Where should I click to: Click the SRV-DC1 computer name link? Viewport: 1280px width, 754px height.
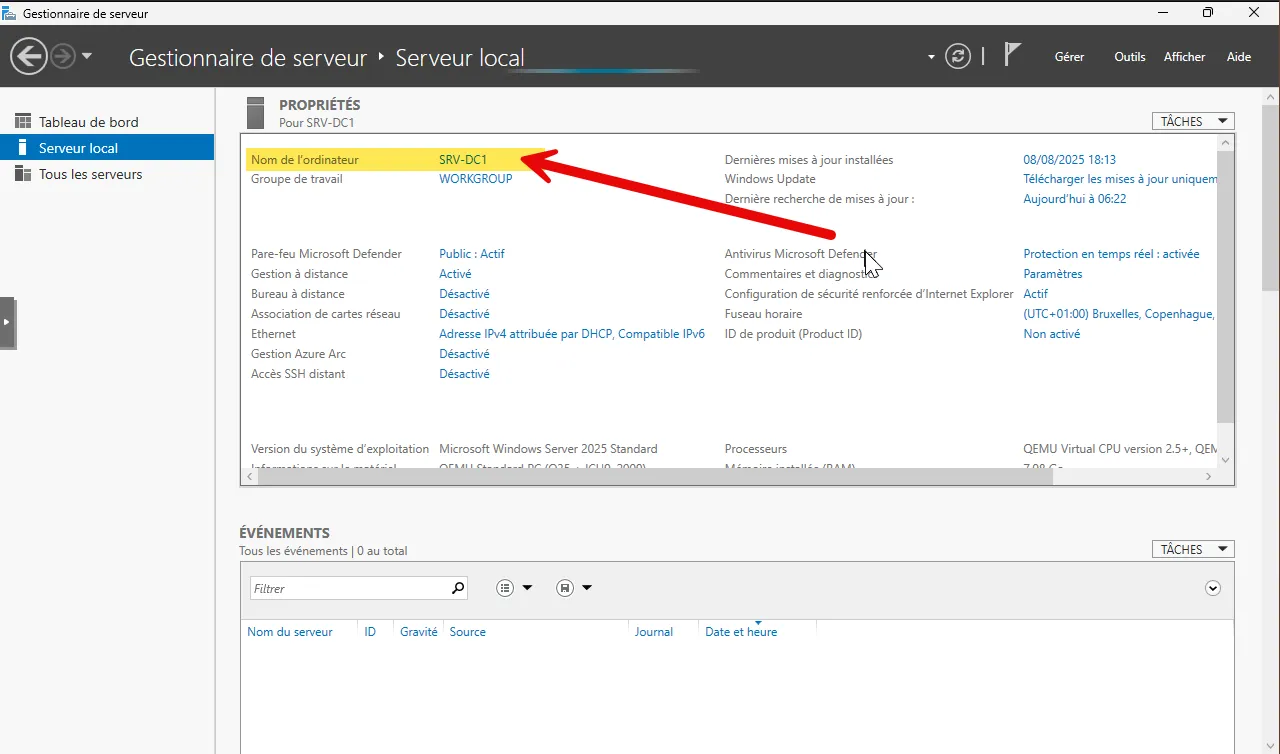463,160
